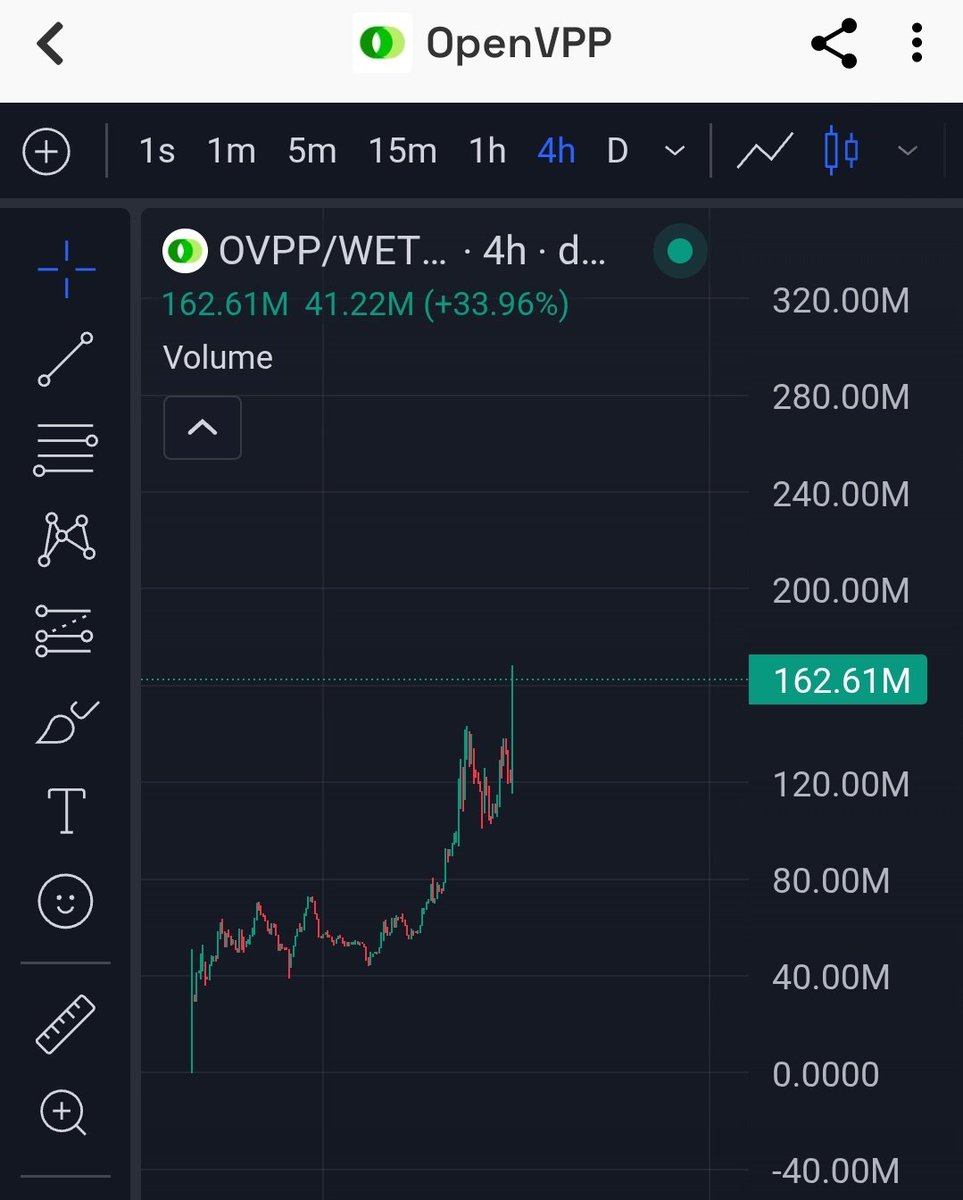Collapse the Volume indicator legend

202,428
